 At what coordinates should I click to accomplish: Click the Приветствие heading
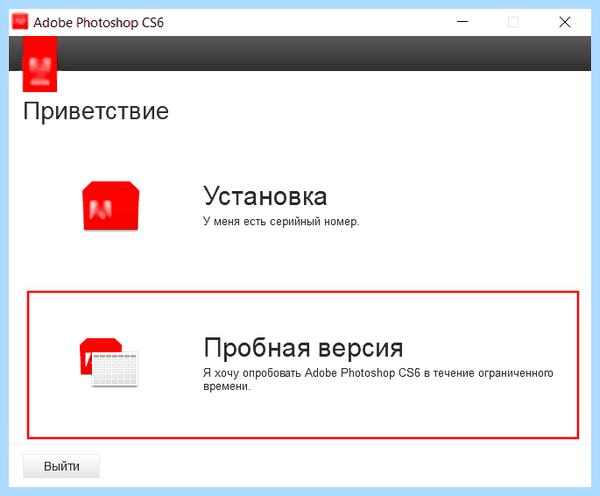pos(96,111)
